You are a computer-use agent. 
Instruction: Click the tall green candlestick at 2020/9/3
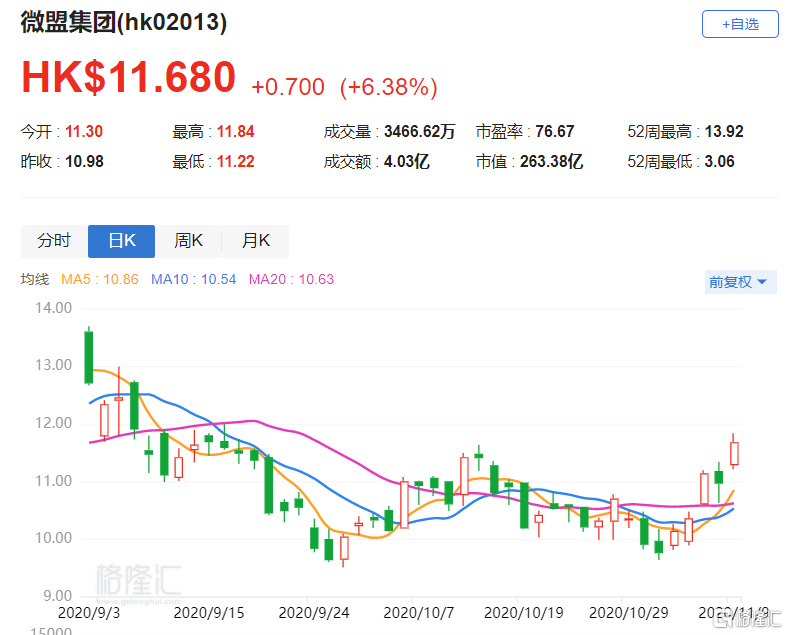coord(89,357)
